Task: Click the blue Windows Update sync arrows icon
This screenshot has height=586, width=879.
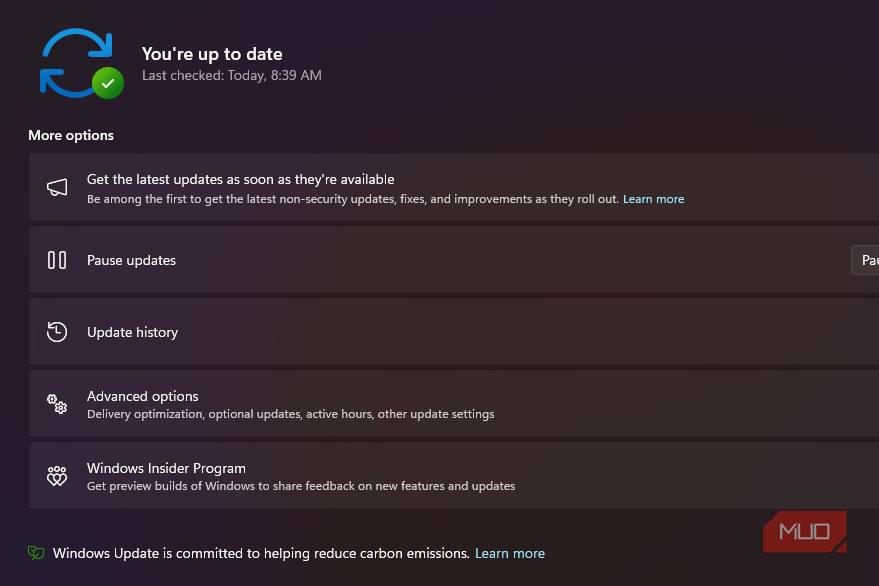Action: coord(76,62)
